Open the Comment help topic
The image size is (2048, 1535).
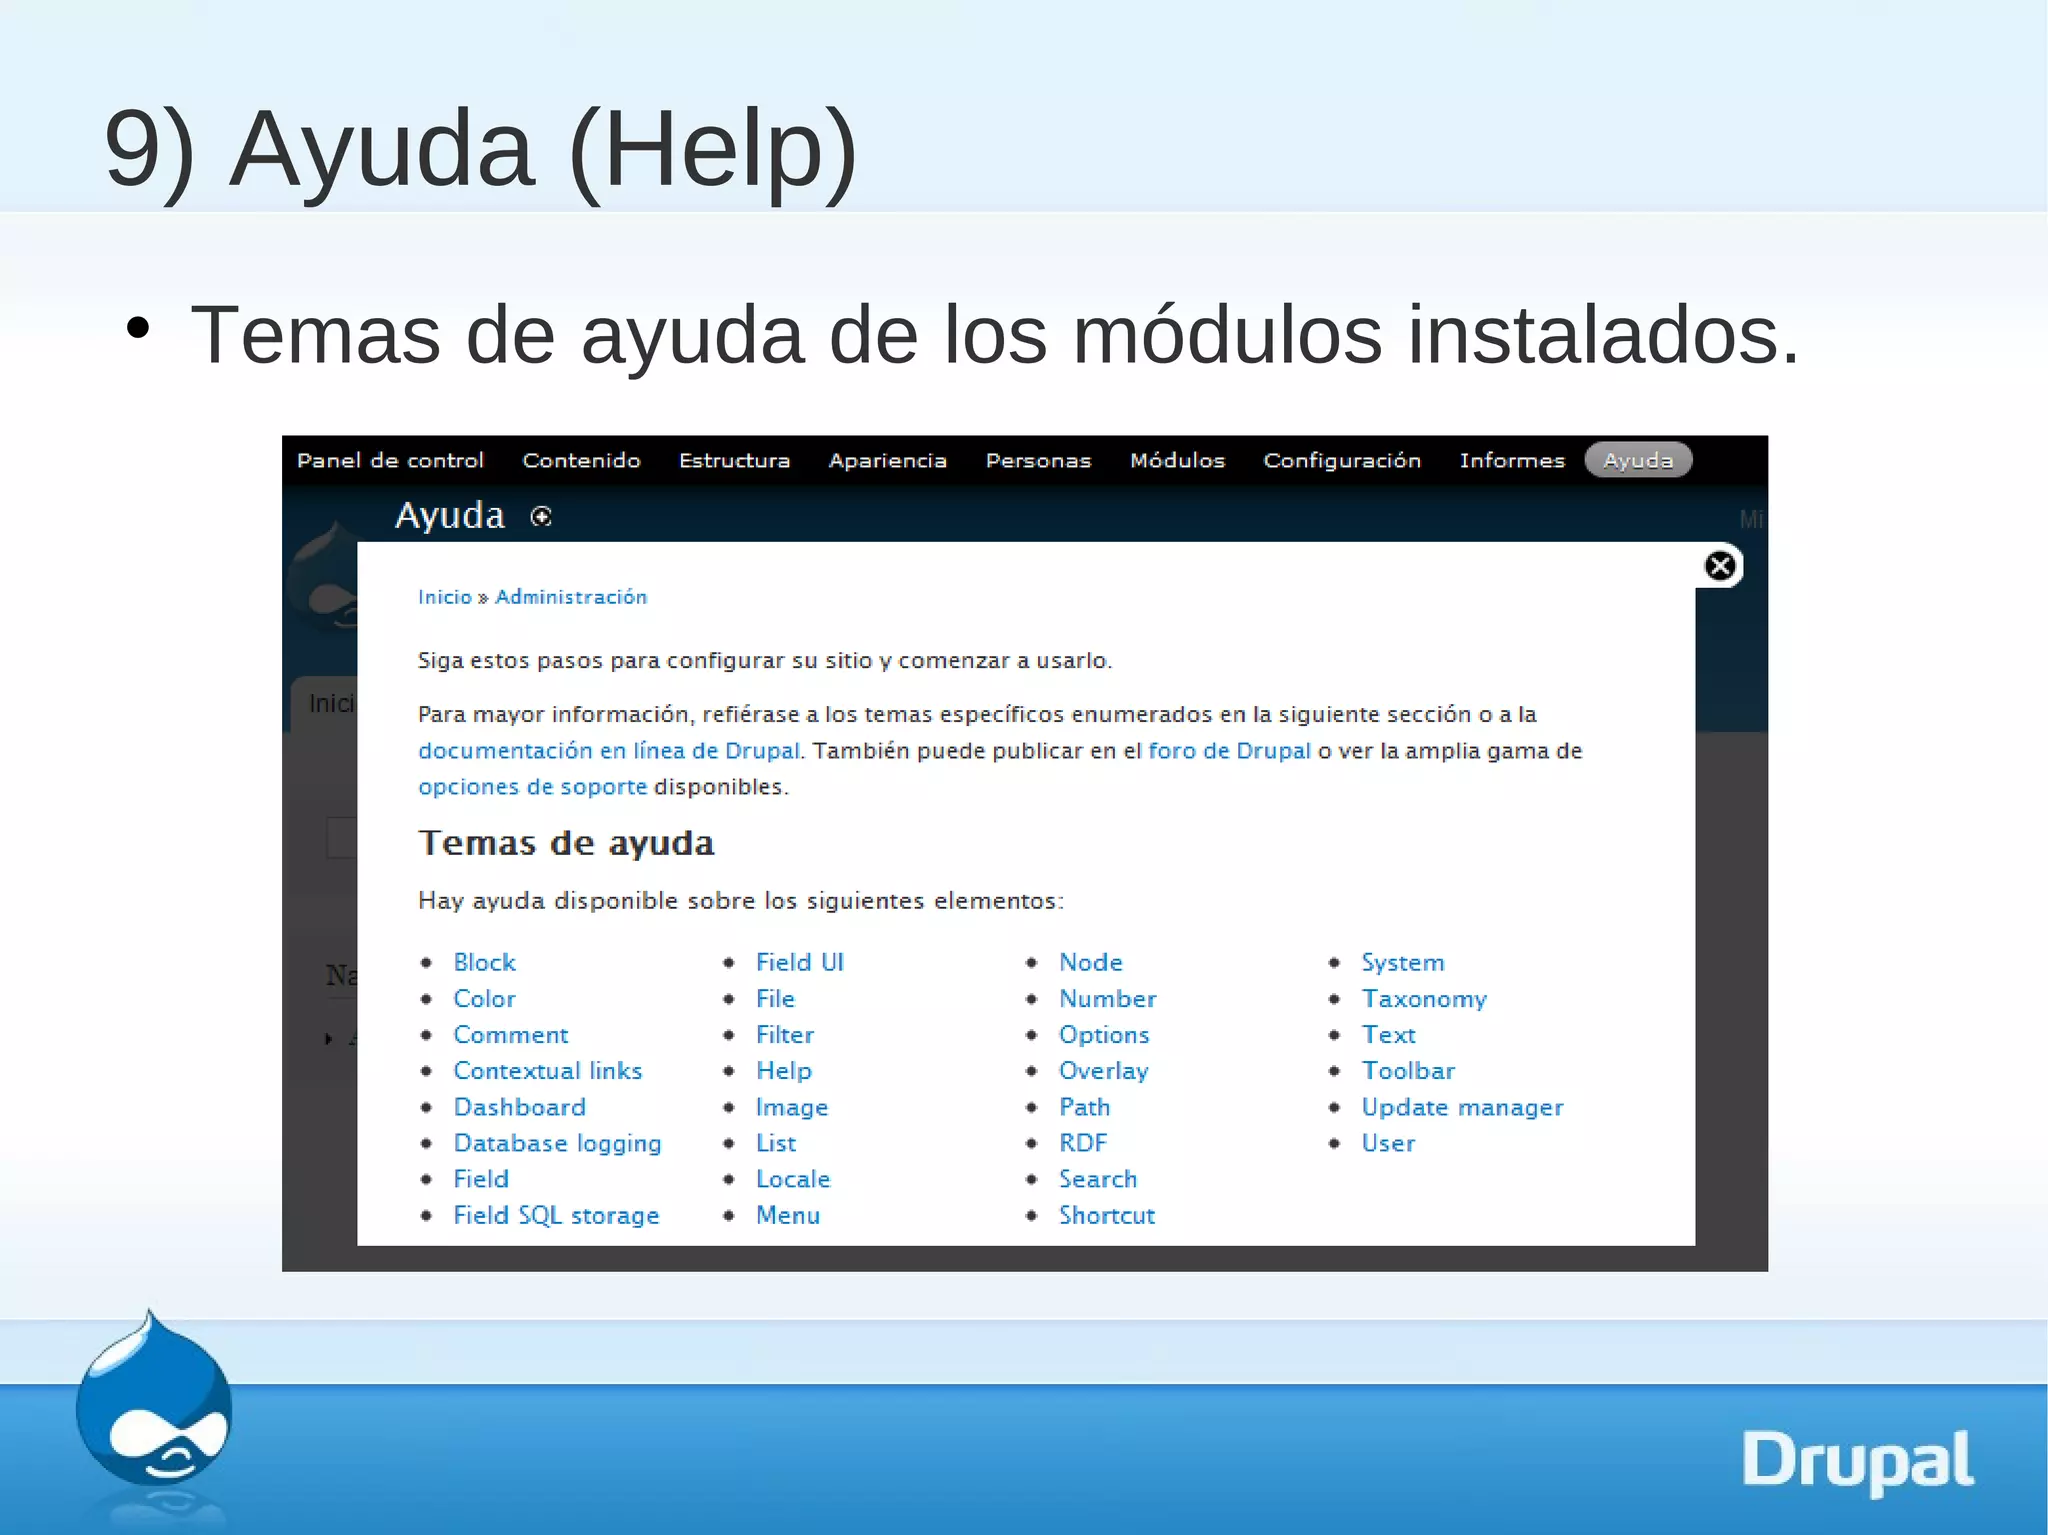pos(510,1034)
